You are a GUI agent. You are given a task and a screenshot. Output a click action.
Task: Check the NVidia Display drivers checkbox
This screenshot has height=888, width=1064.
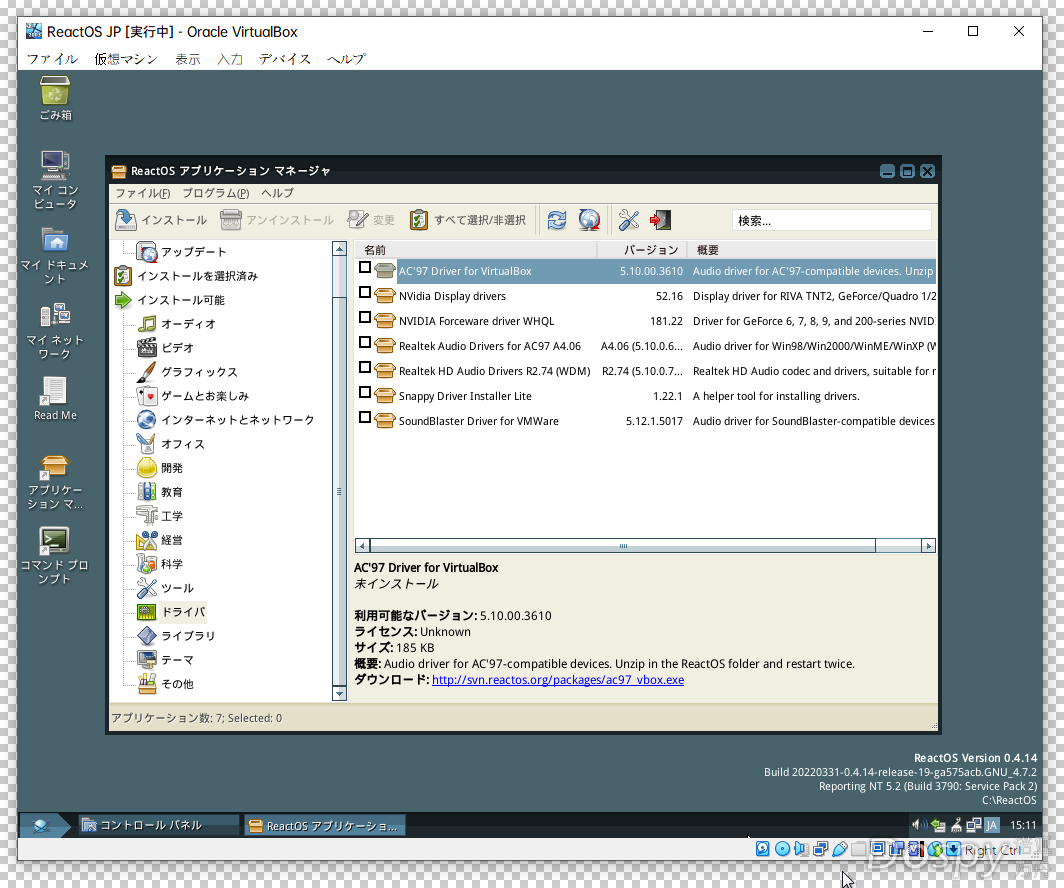point(364,292)
